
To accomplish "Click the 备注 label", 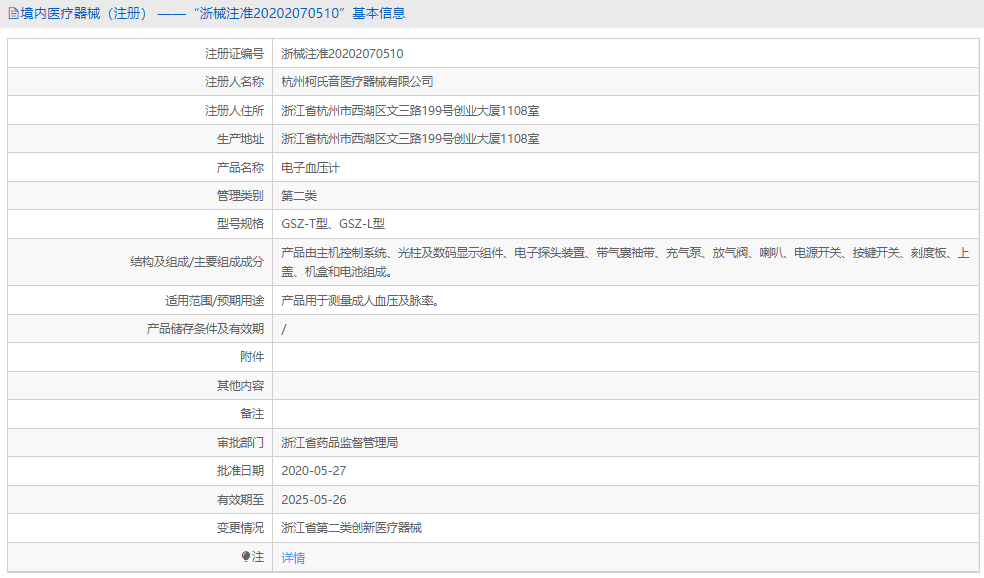I will (x=252, y=414).
